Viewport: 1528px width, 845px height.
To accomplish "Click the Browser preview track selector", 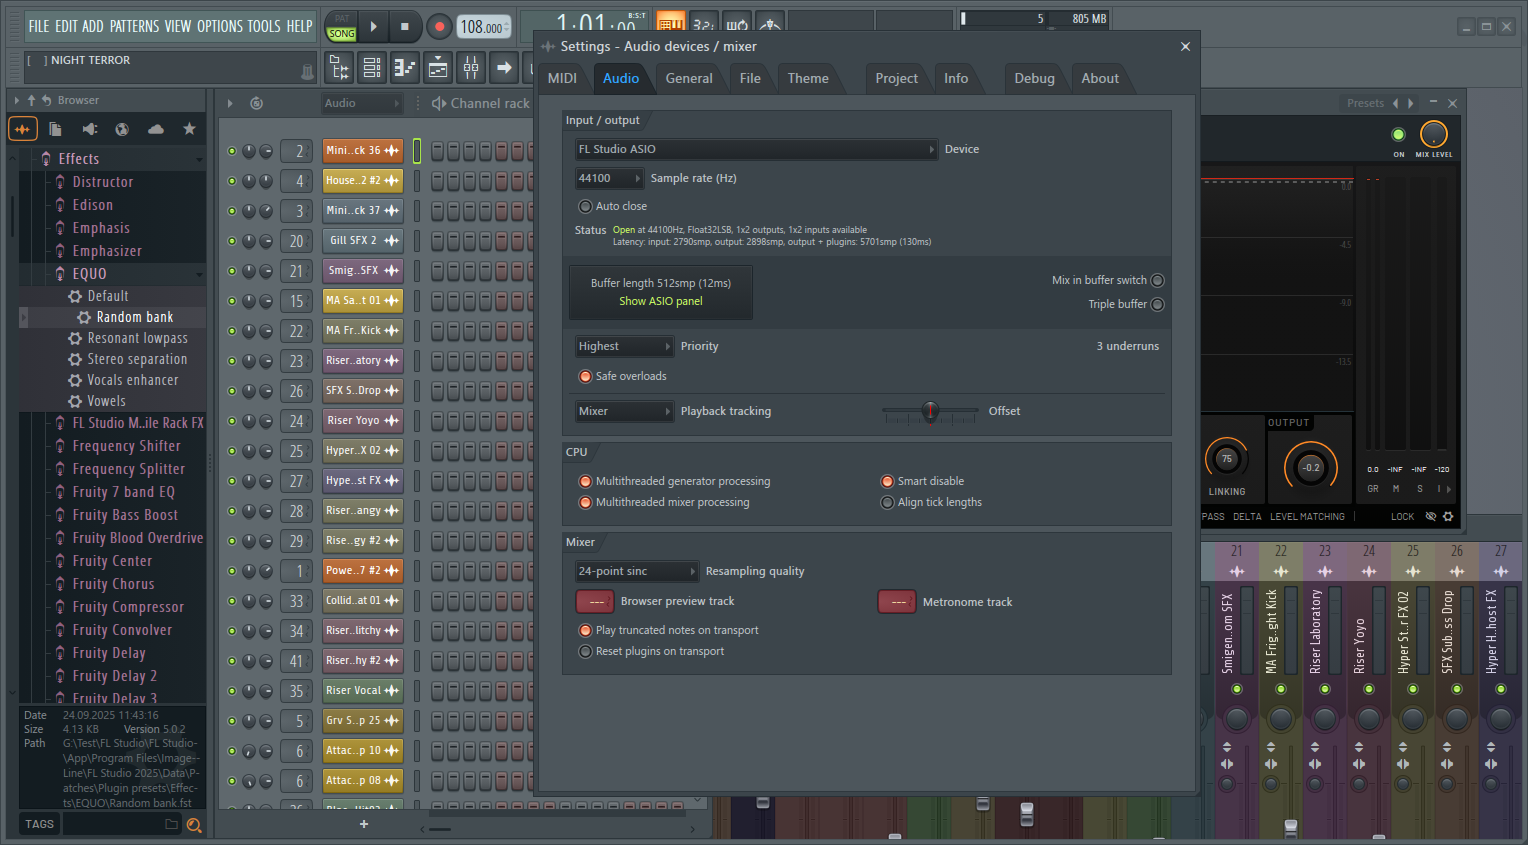I will (596, 602).
